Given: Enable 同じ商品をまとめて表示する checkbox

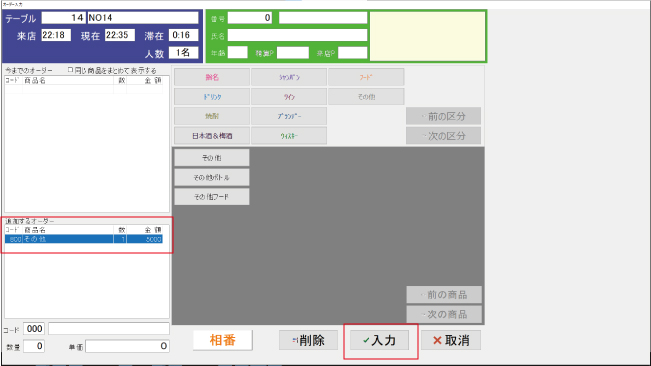Looking at the screenshot, I should tap(70, 70).
